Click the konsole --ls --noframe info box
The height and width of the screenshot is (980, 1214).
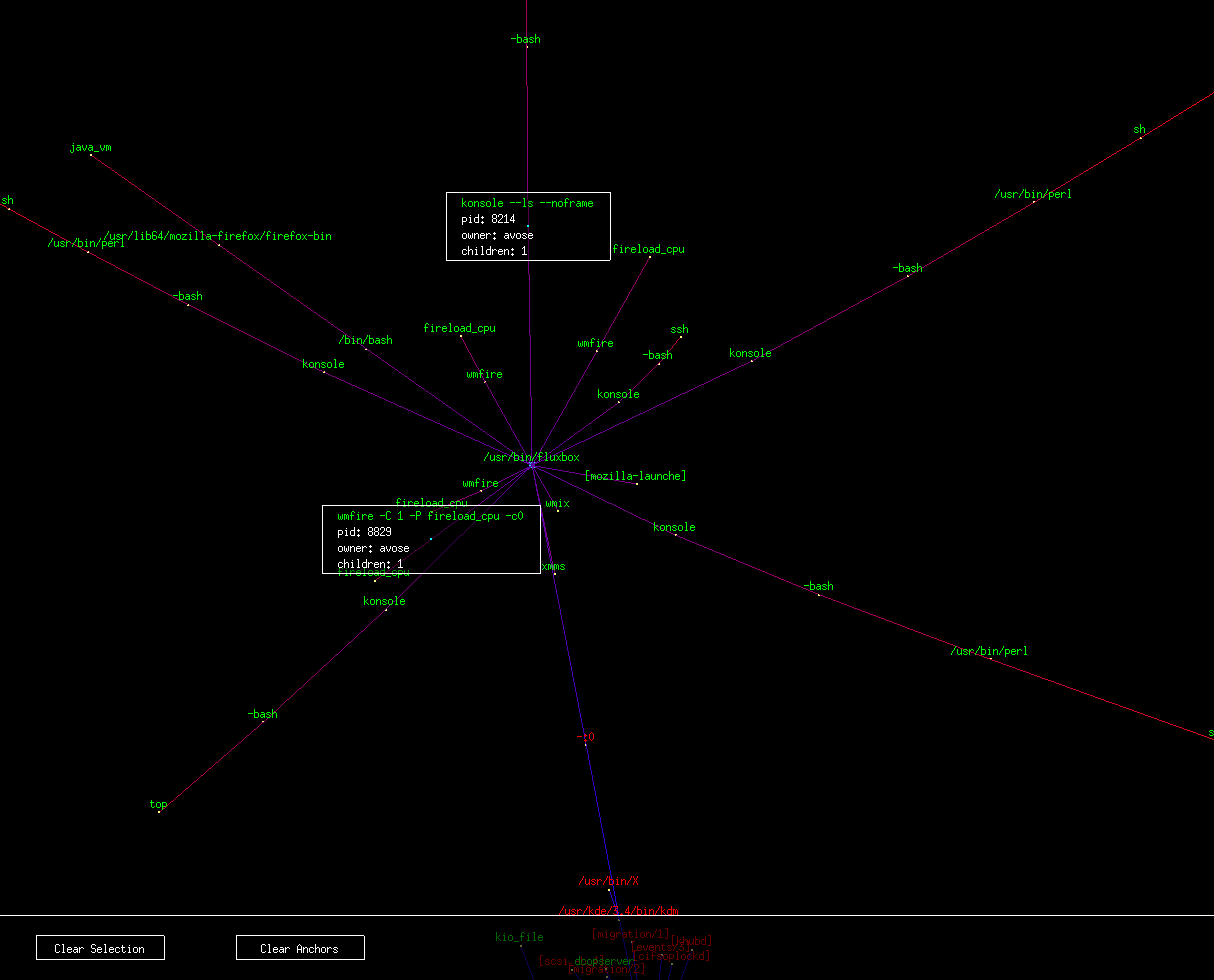pyautogui.click(x=528, y=227)
